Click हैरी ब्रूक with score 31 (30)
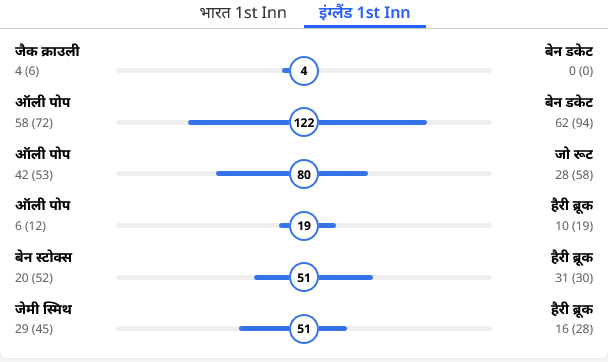The width and height of the screenshot is (608, 362). [572, 257]
